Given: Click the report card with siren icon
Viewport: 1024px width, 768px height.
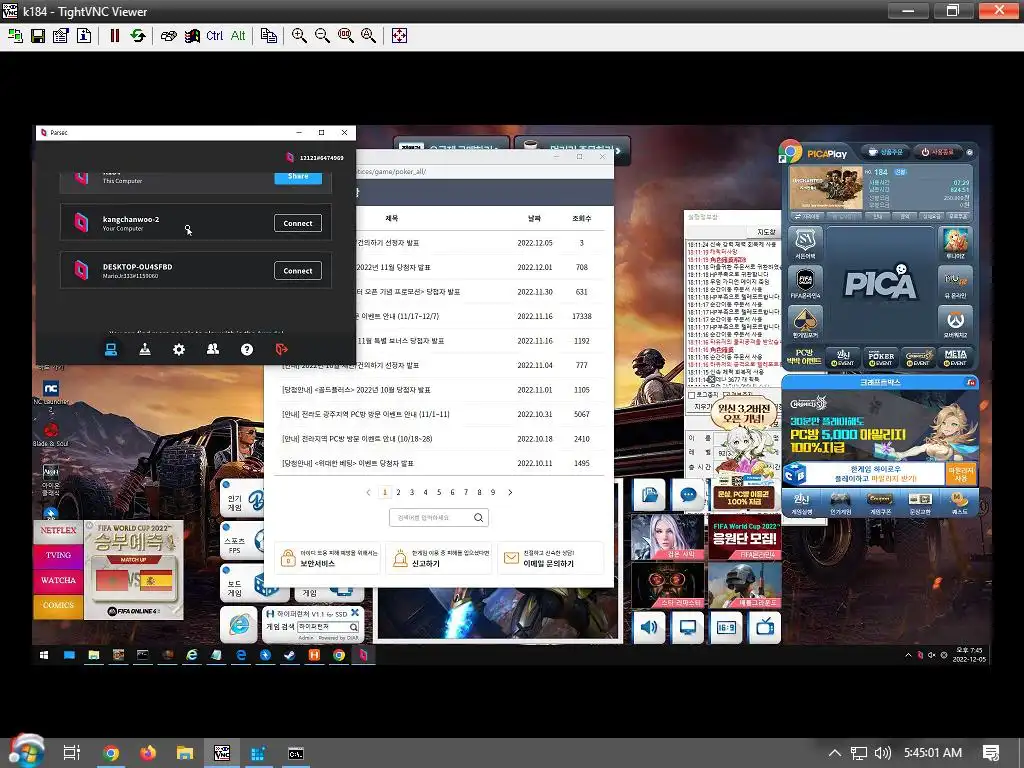Looking at the screenshot, I should click(x=438, y=558).
